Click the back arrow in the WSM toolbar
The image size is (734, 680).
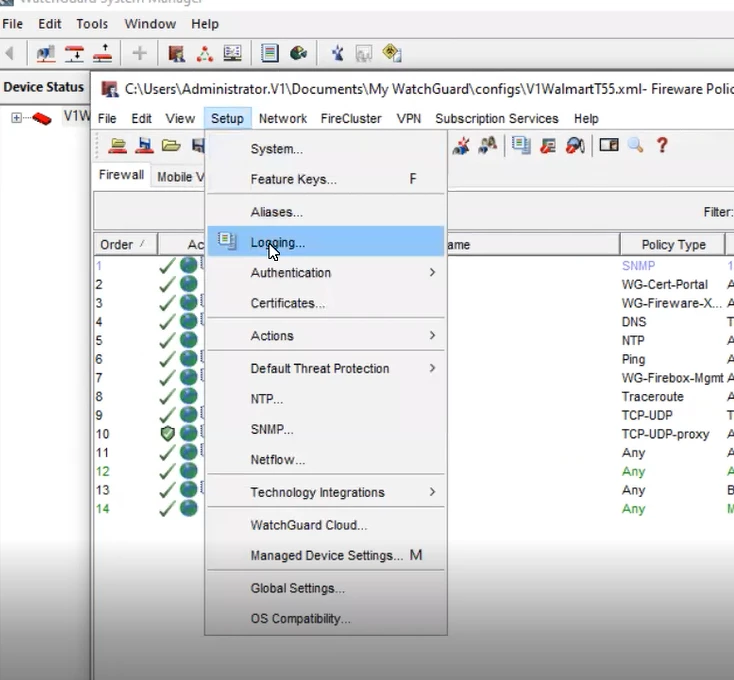click(9, 53)
